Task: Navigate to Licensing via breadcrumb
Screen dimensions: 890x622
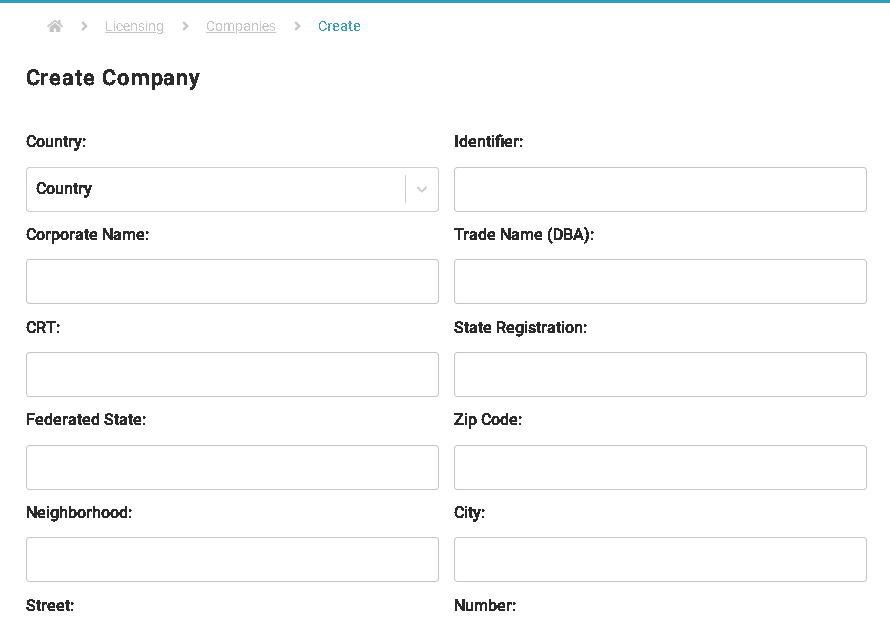Action: click(134, 26)
